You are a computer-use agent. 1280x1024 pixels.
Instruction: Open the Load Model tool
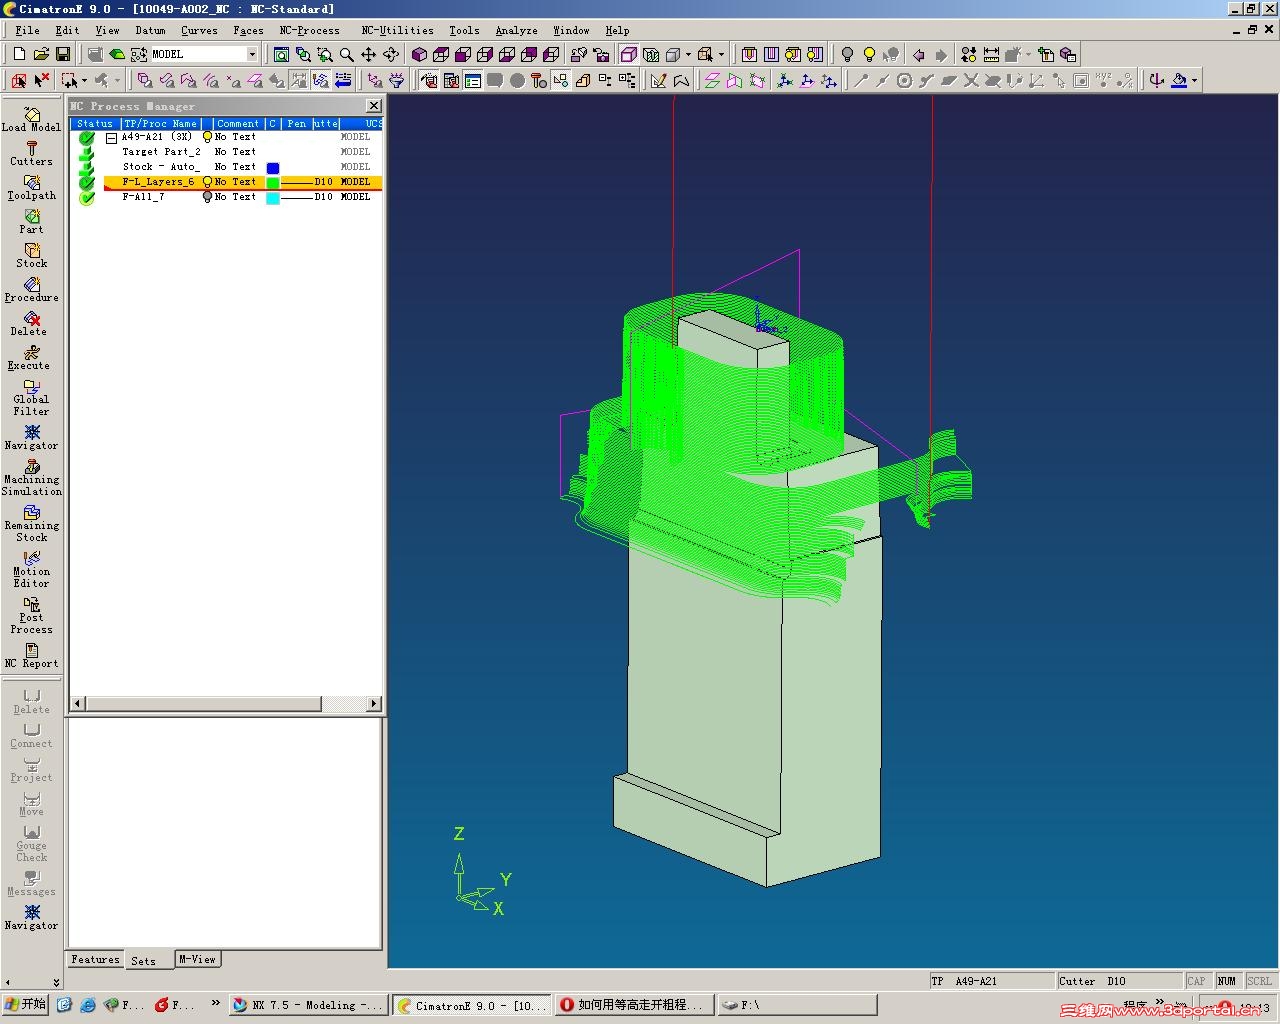[31, 119]
